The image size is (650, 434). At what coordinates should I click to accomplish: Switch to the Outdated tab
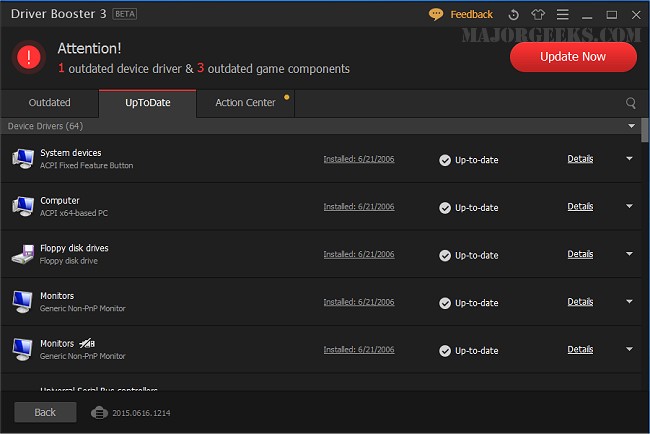point(49,103)
